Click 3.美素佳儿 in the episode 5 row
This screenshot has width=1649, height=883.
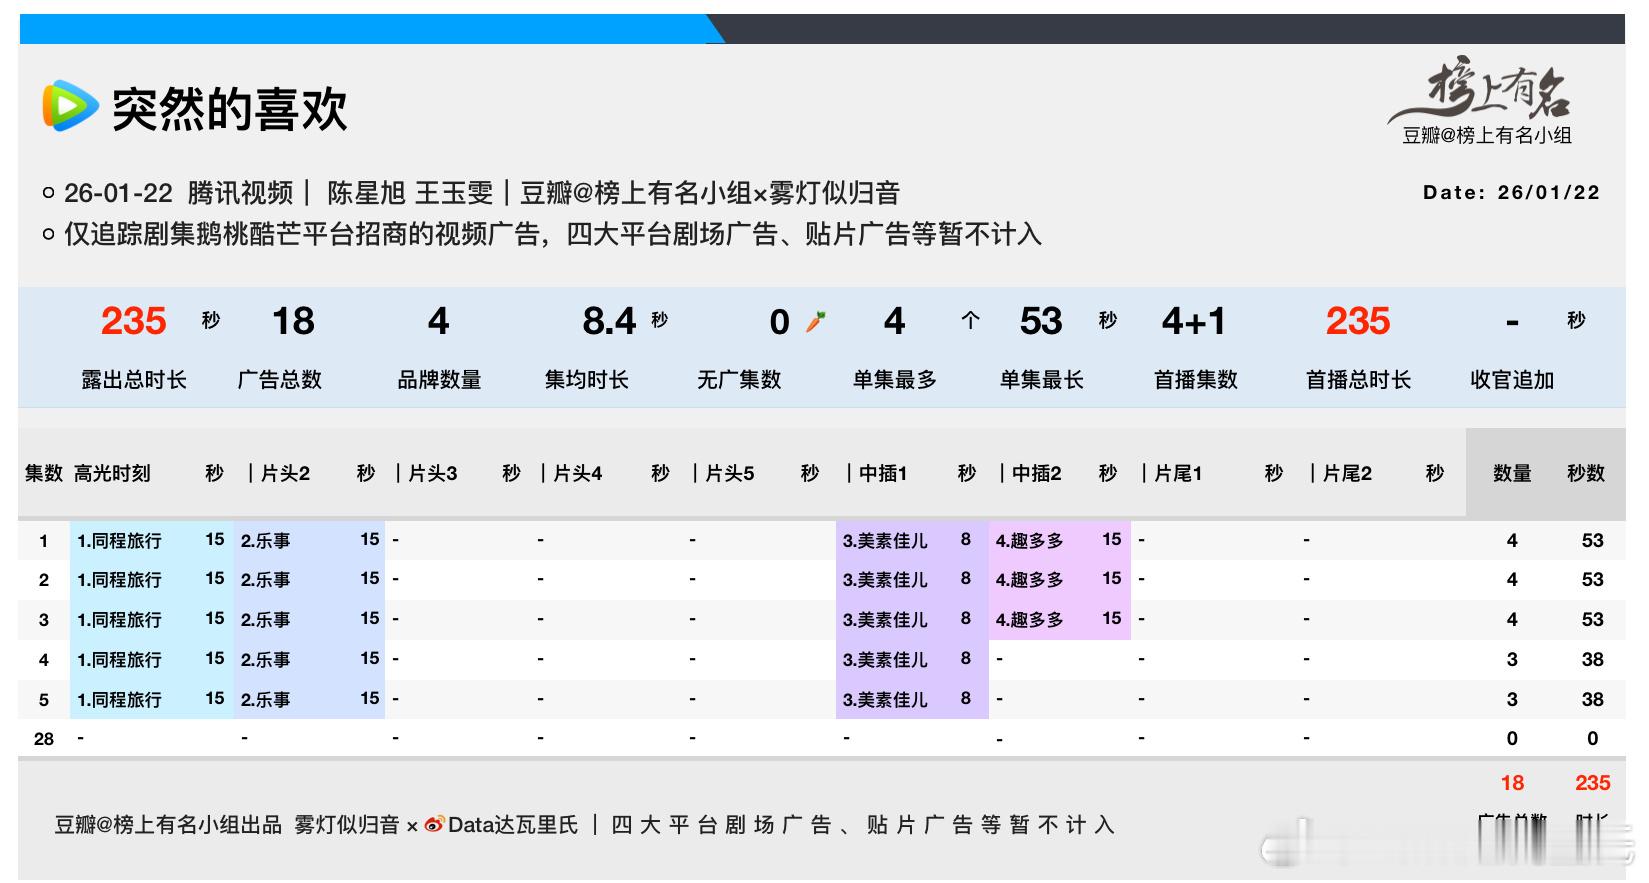885,700
